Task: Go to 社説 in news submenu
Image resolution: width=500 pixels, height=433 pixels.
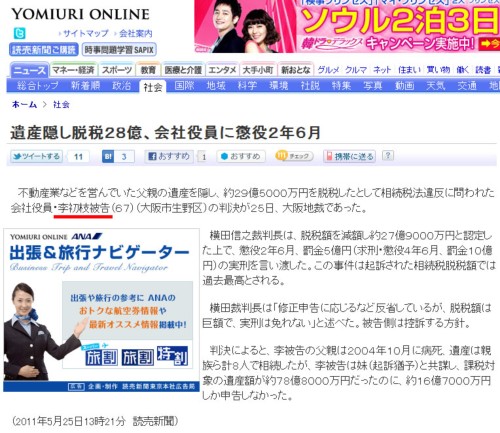Action: coord(310,86)
